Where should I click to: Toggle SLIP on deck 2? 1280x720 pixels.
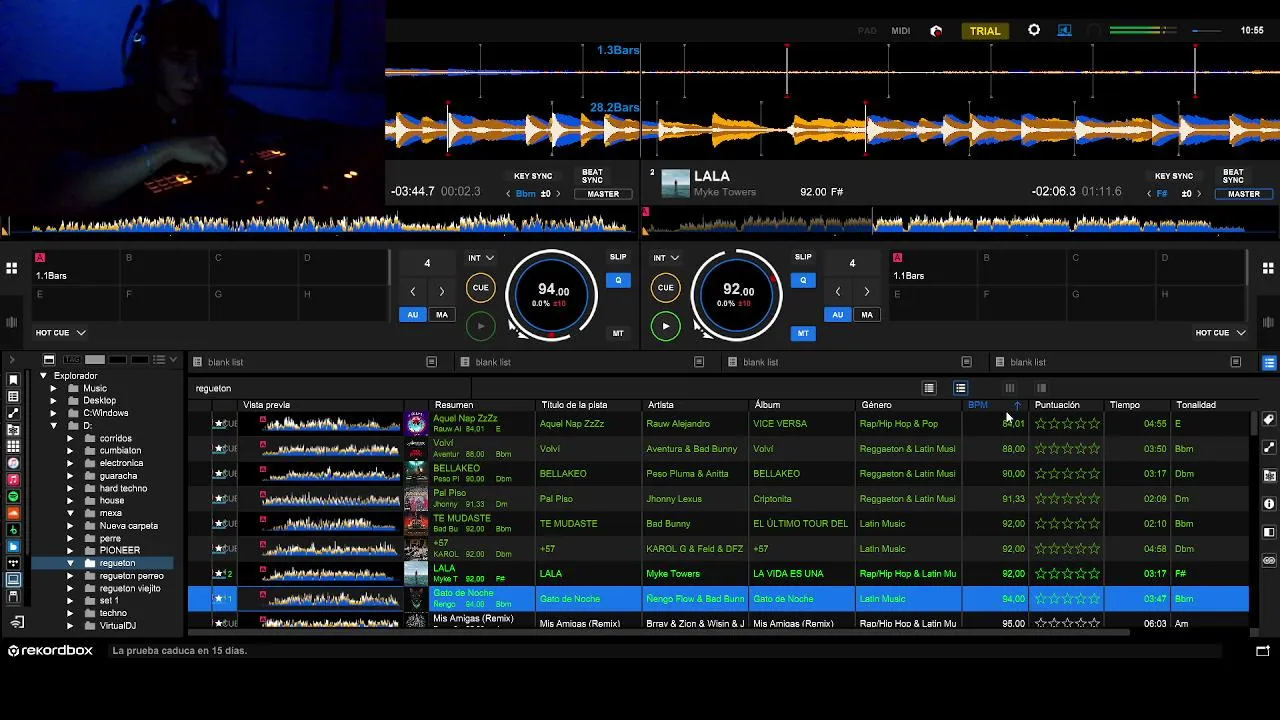[803, 257]
